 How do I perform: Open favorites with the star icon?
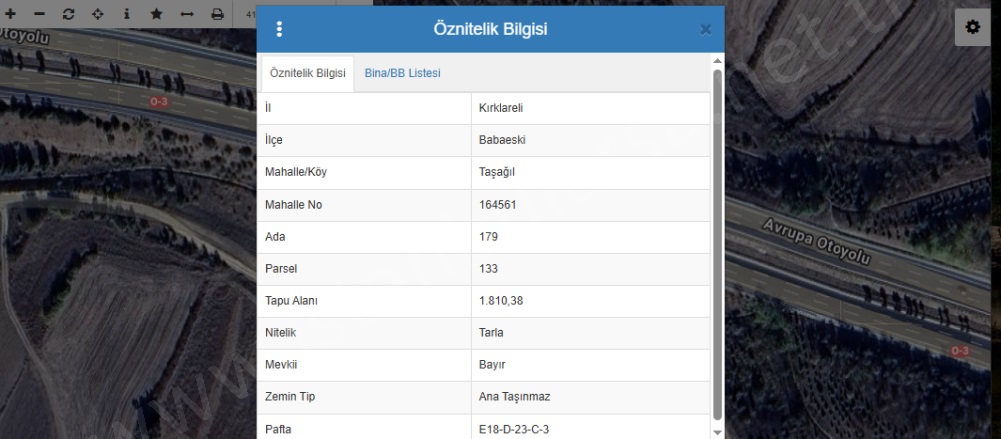[156, 14]
